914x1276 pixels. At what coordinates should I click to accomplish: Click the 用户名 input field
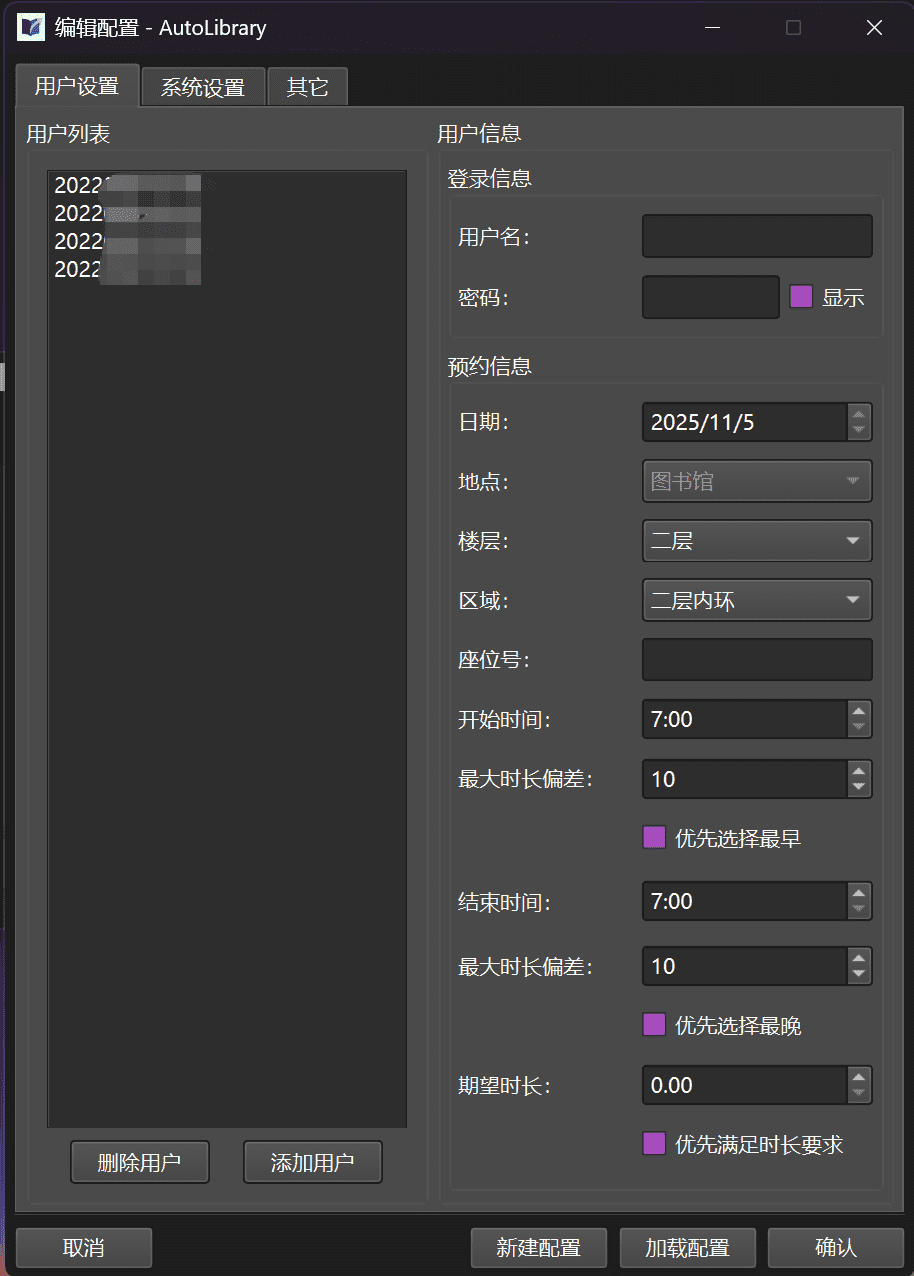756,237
